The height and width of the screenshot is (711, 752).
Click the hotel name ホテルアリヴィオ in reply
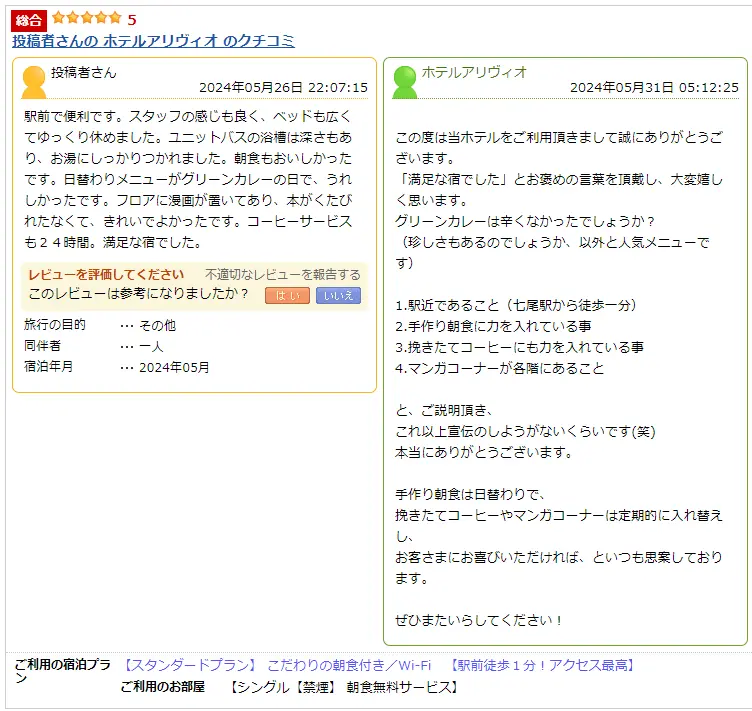474,72
